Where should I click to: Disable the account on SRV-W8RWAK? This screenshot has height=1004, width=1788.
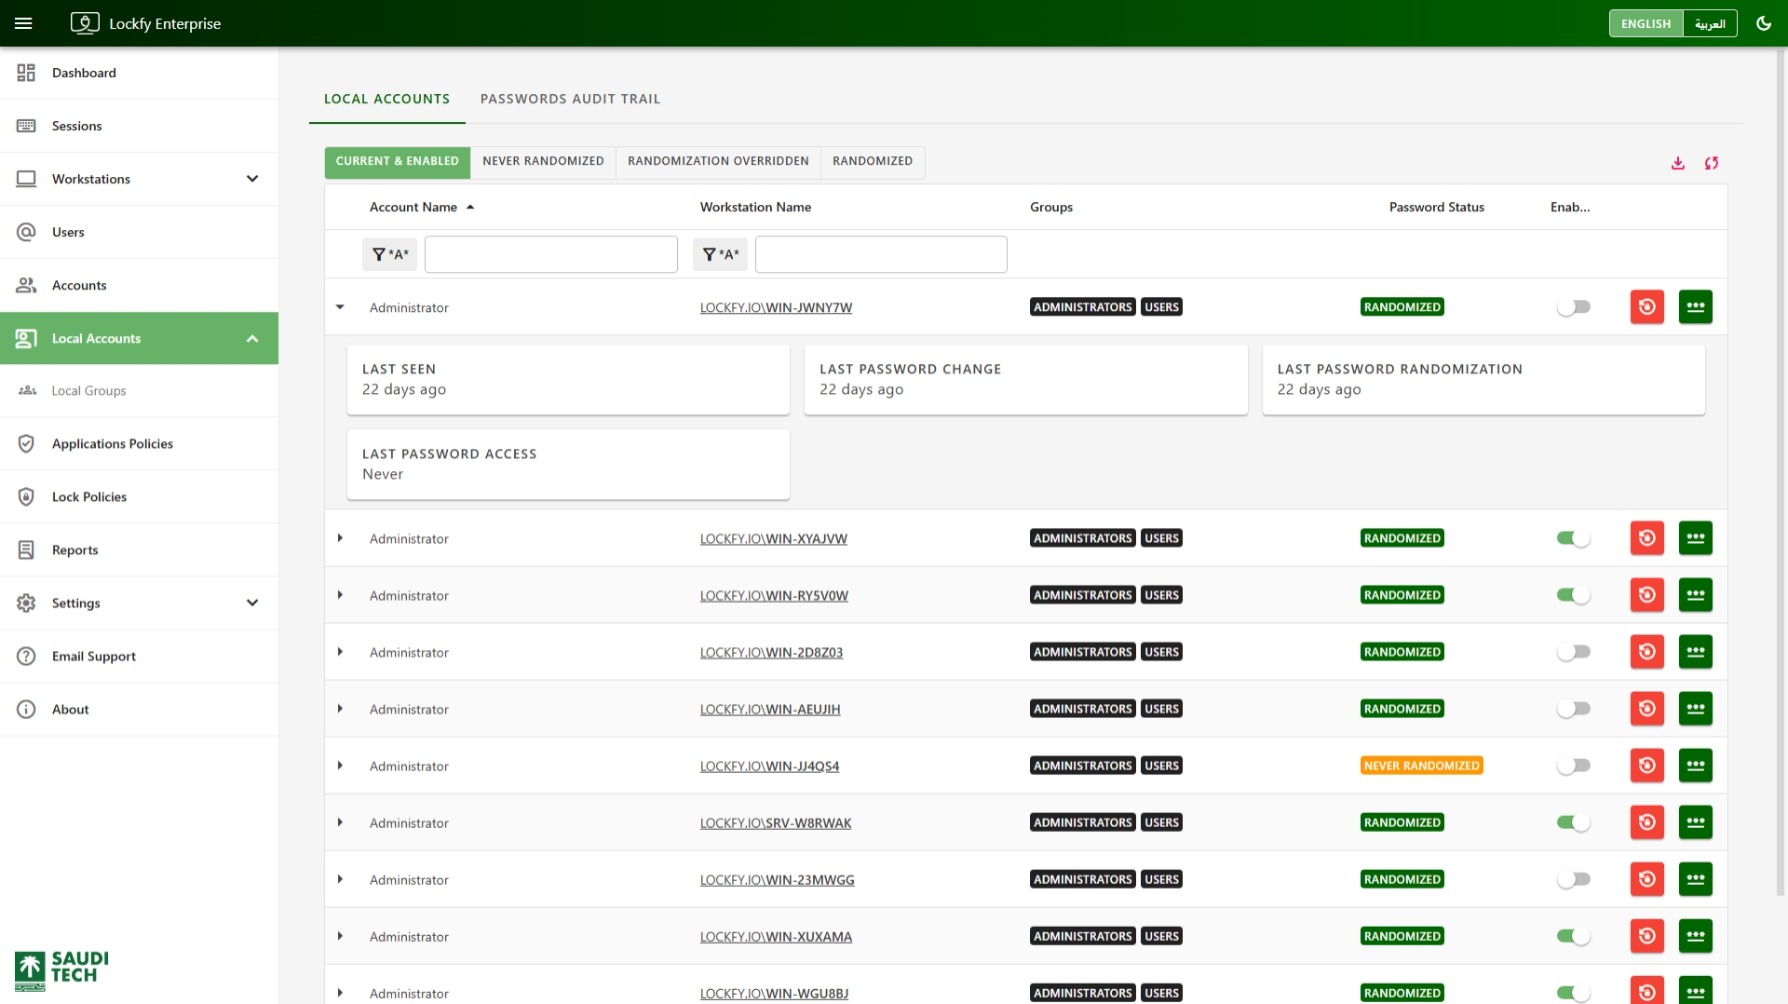click(x=1573, y=823)
